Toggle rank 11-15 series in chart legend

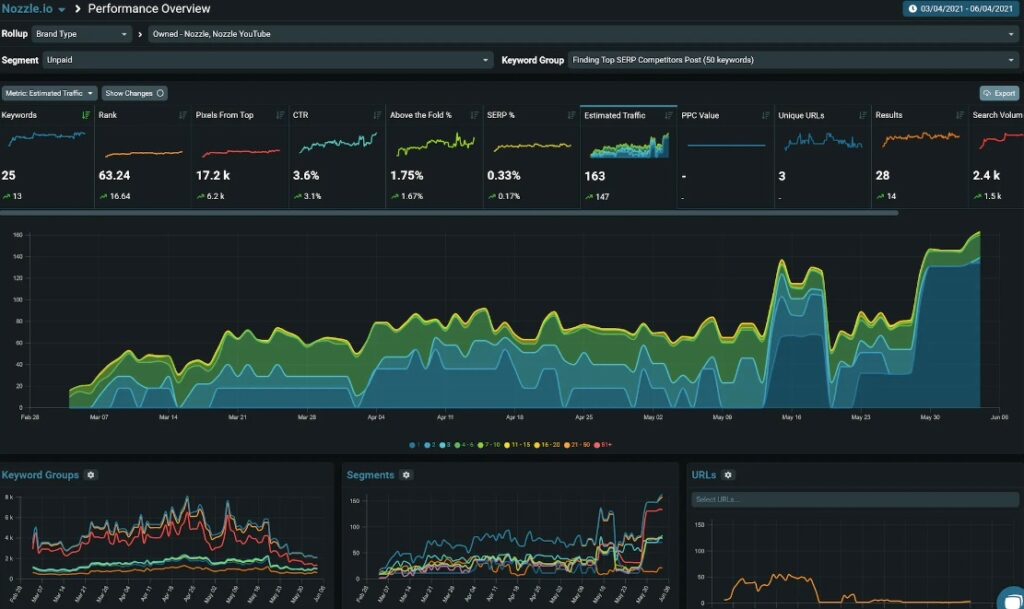[516, 445]
